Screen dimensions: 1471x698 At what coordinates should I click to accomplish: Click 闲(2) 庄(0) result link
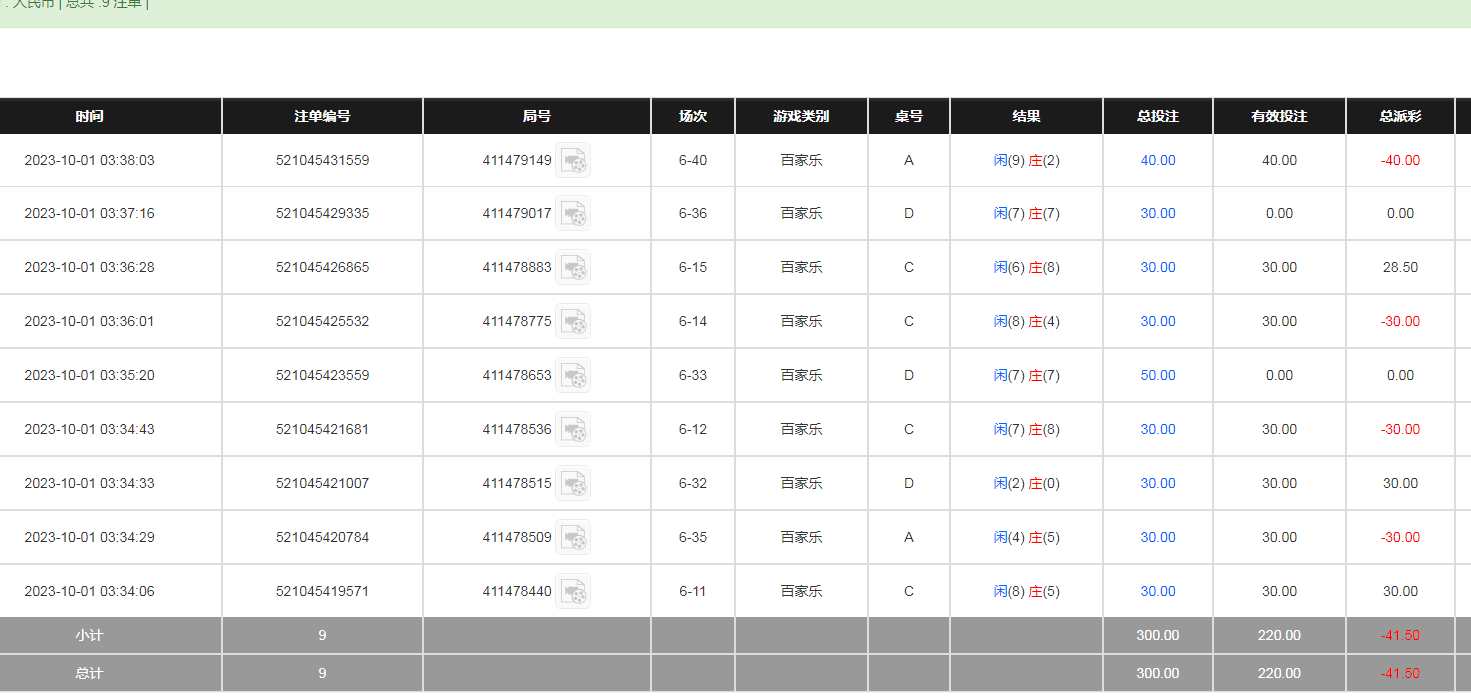tap(1026, 483)
